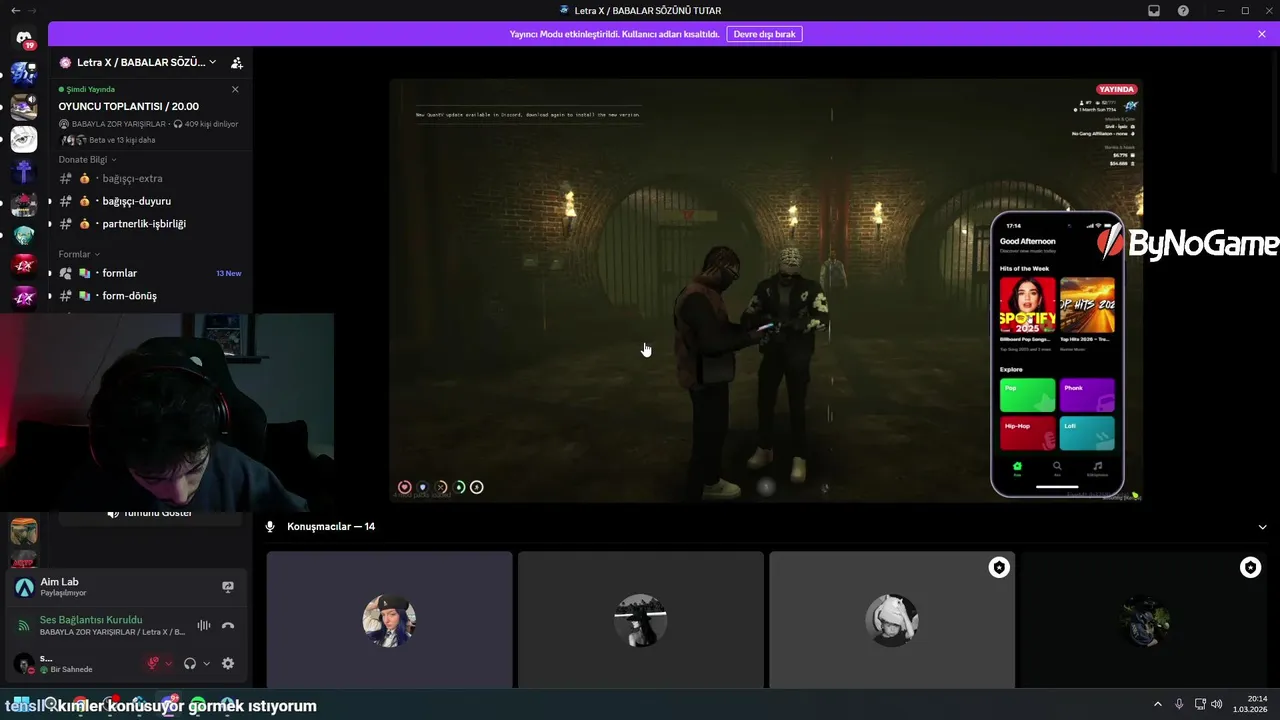Open the blue lightning server icon

click(x=24, y=73)
